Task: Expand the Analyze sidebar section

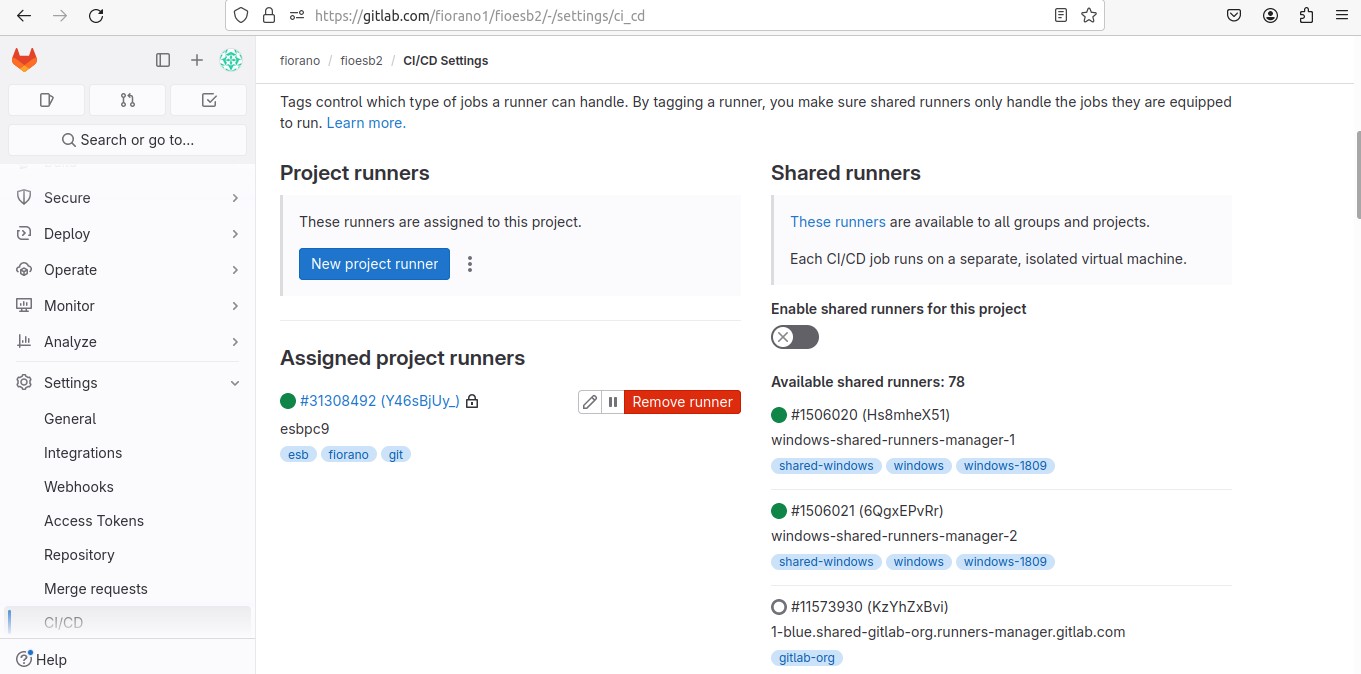Action: point(127,342)
